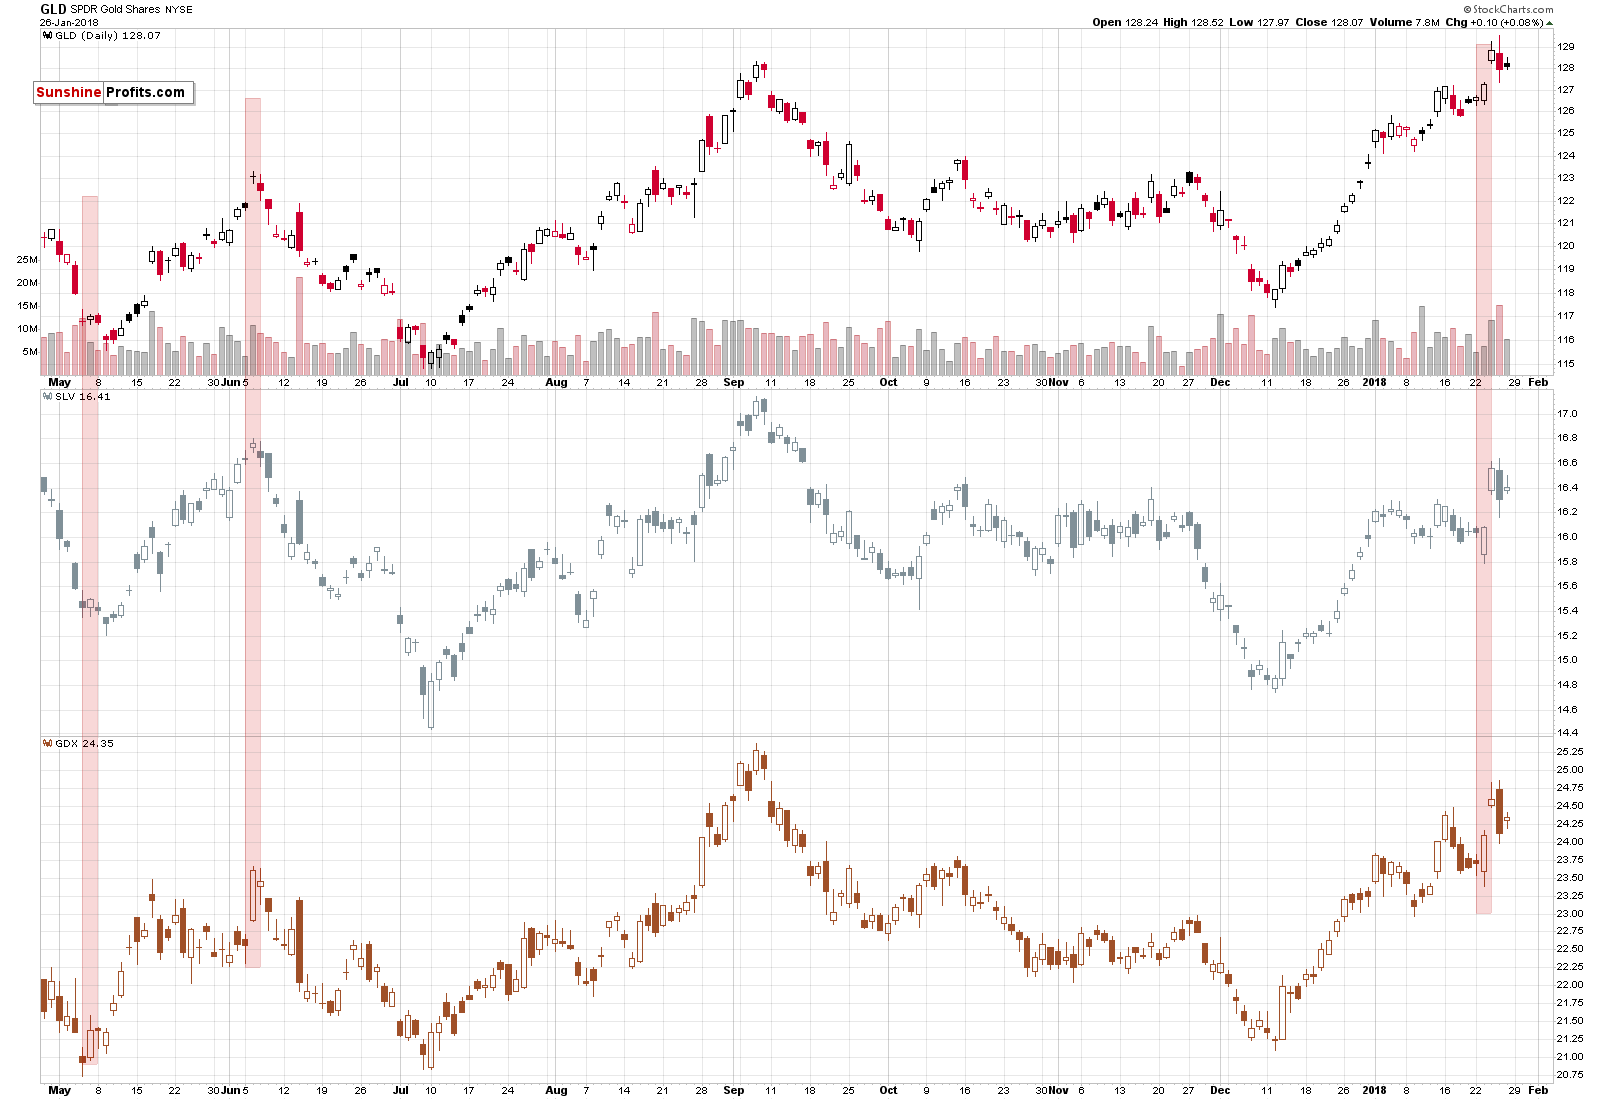
Task: Click the chart icon beside GLD (Daily) legend
Action: point(47,35)
